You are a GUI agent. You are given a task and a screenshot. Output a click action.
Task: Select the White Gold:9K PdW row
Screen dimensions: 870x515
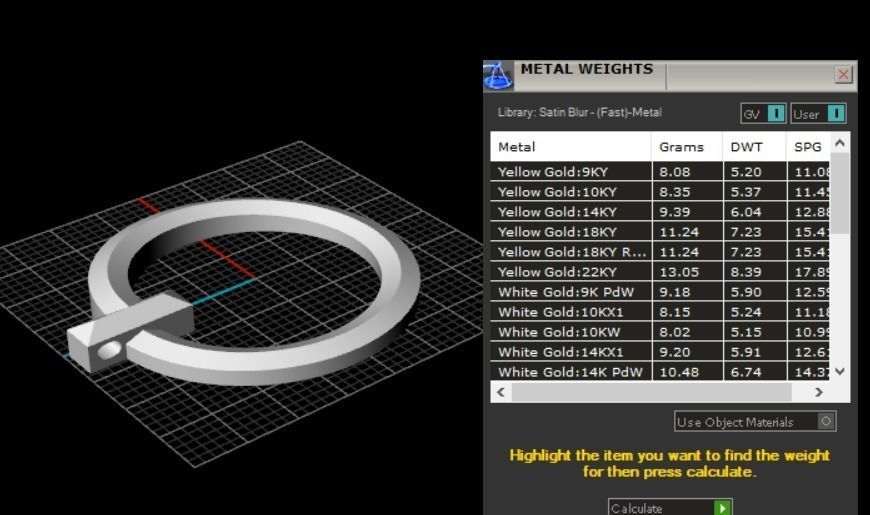pyautogui.click(x=660, y=292)
